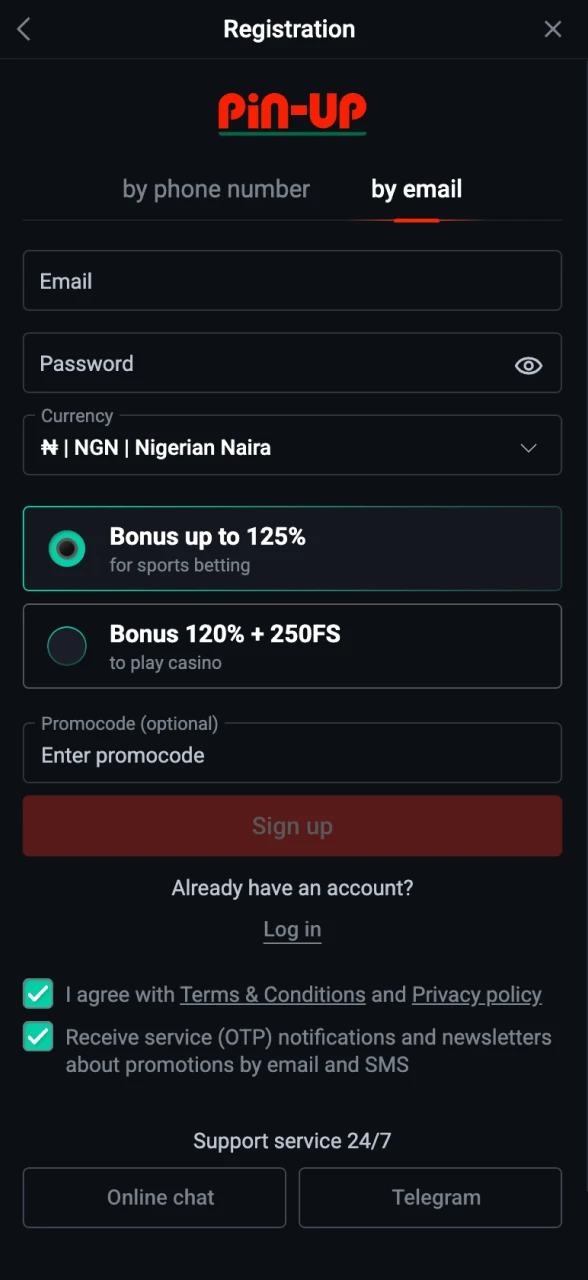Image resolution: width=588 pixels, height=1280 pixels.
Task: Expand the NGN Nigerian Naira selector
Action: 292,446
